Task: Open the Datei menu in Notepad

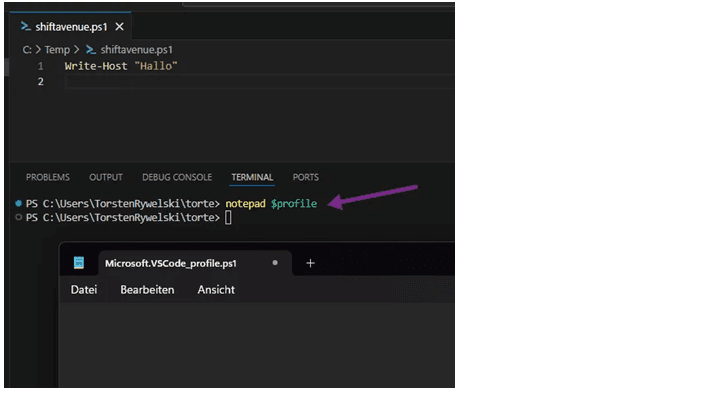Action: [84, 290]
